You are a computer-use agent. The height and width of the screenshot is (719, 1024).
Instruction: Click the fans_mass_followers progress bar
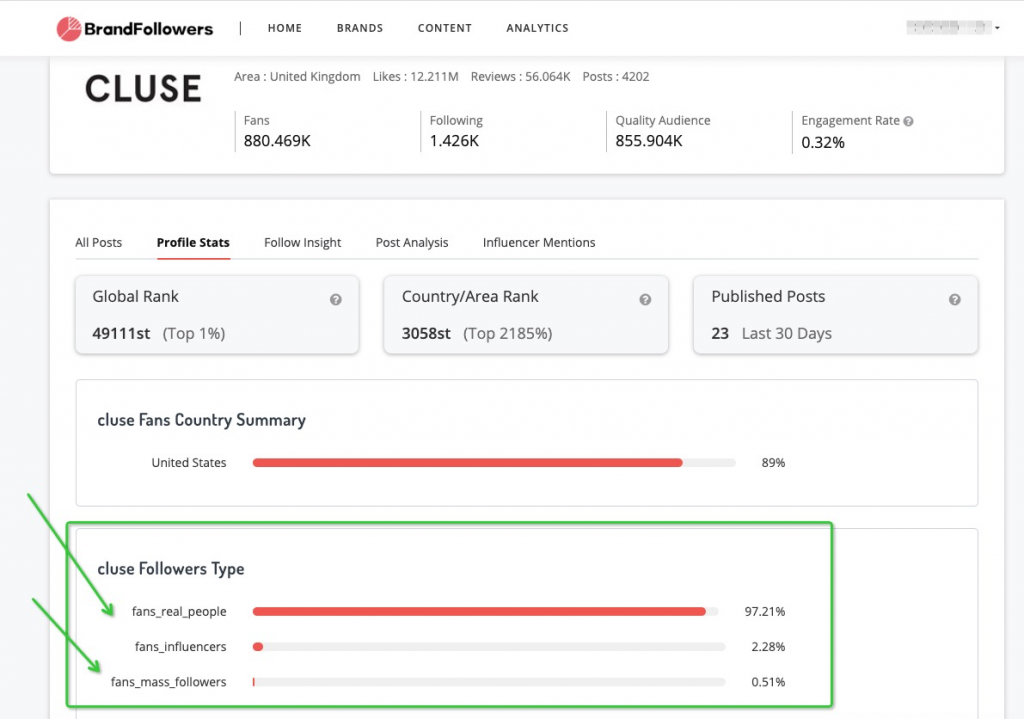(488, 682)
